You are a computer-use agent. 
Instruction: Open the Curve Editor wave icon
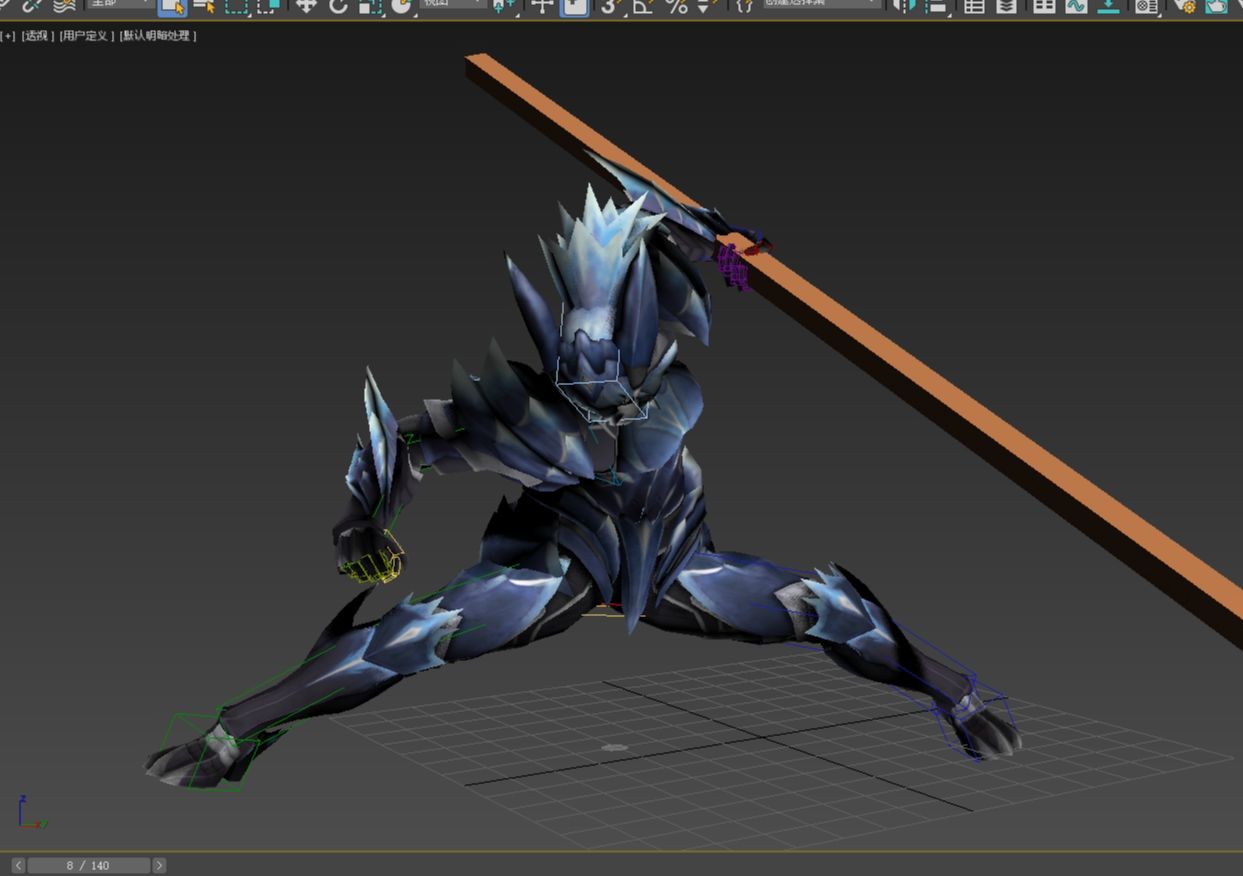pyautogui.click(x=1076, y=6)
